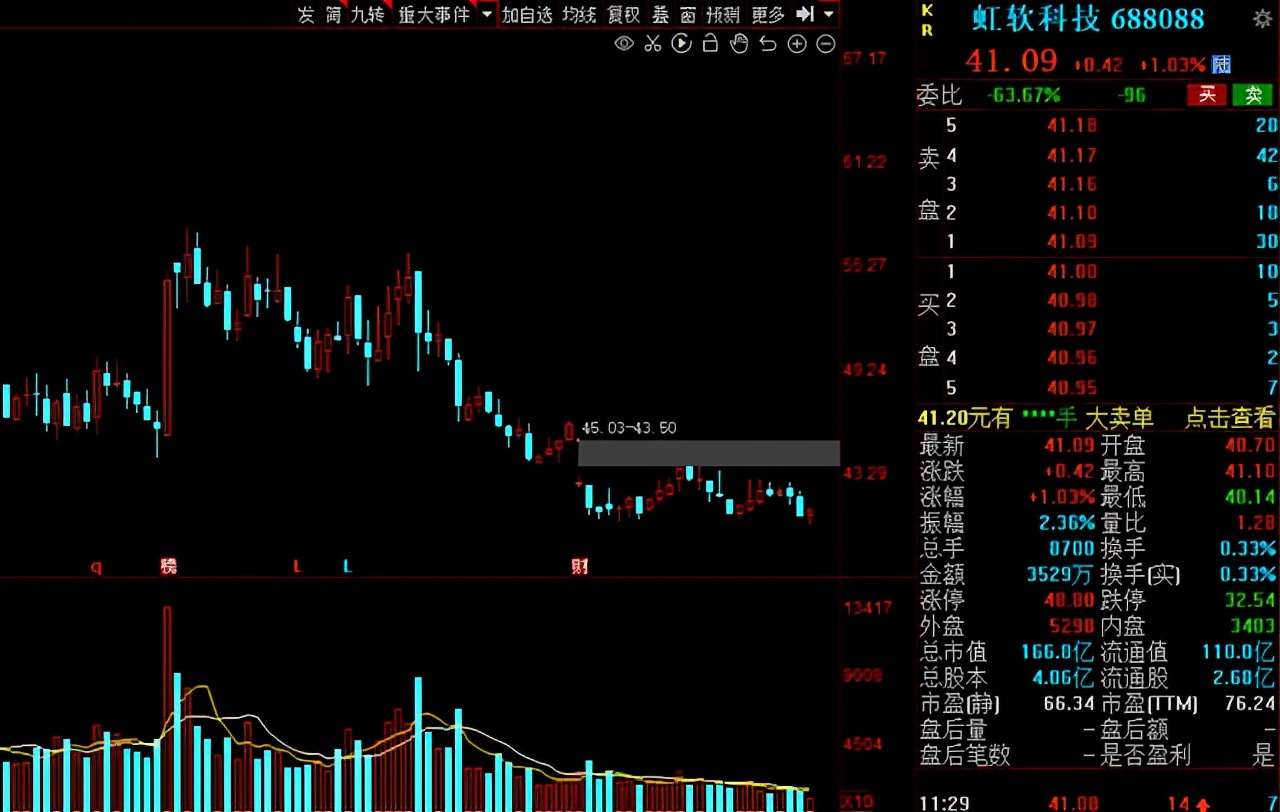Viewport: 1280px width, 812px height.
Task: Click the 最高 value 41.10
Action: tap(1249, 471)
